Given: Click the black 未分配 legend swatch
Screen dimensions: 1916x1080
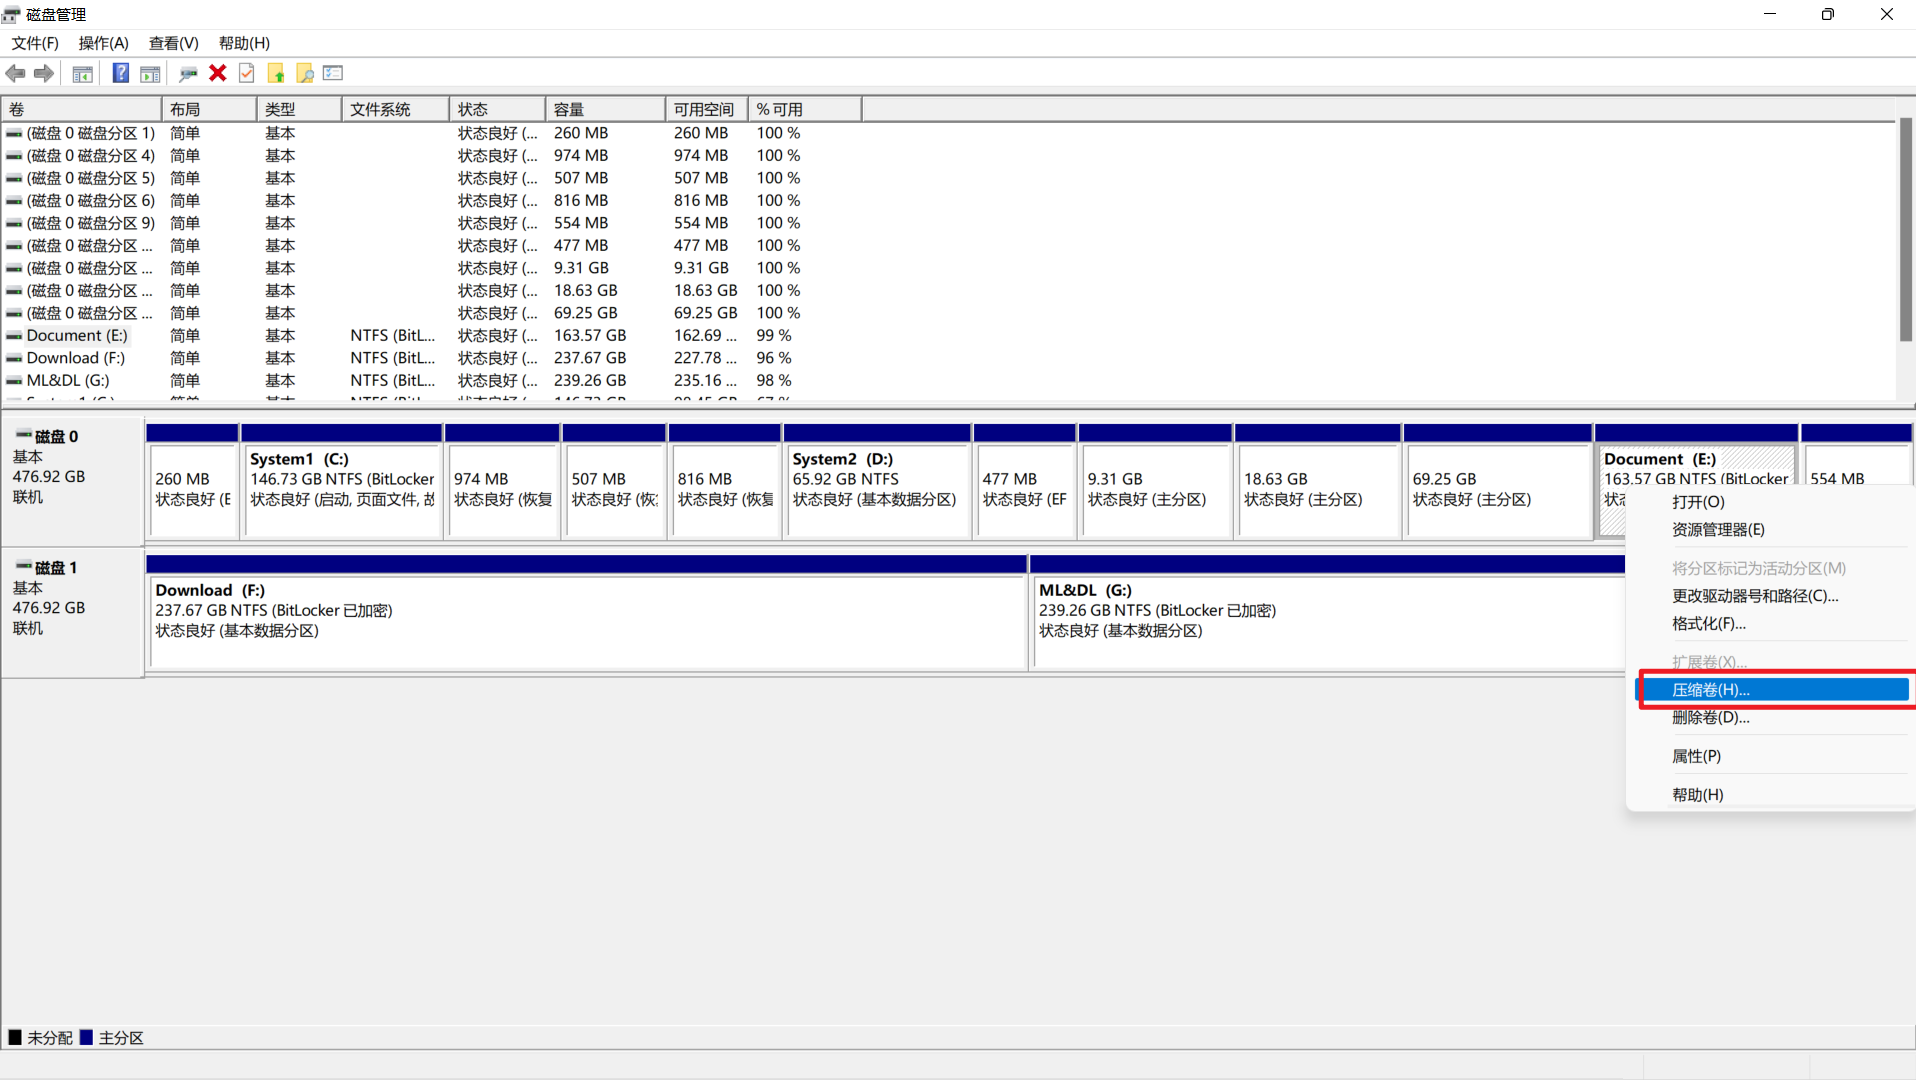Looking at the screenshot, I should tap(15, 1038).
